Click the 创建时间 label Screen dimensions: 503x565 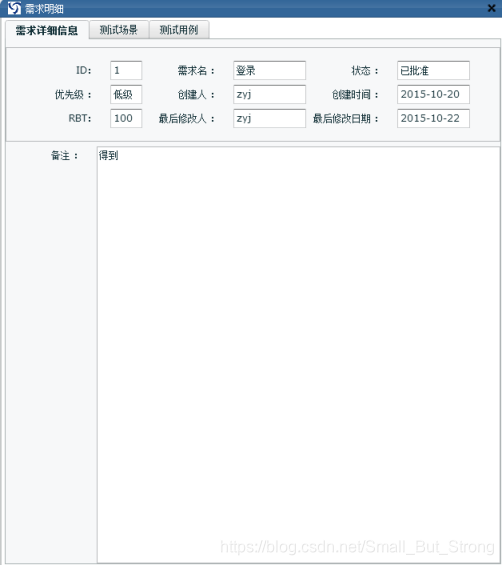[356, 95]
